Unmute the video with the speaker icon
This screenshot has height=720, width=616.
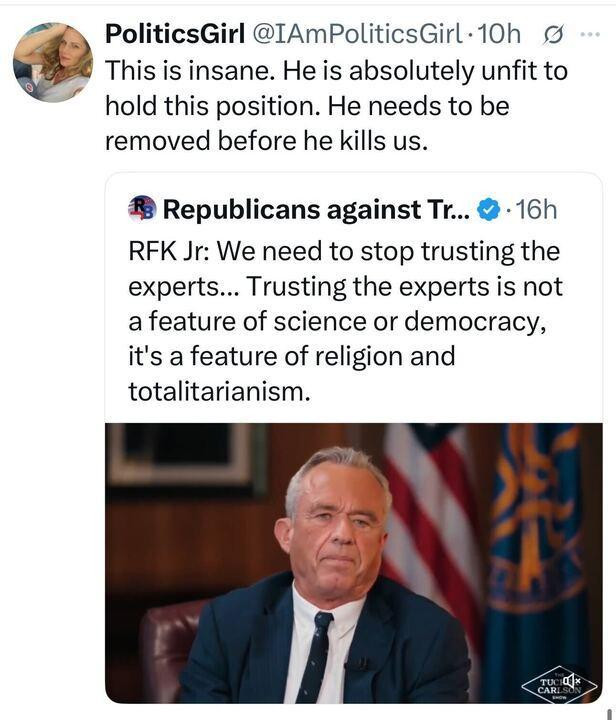pyautogui.click(x=571, y=680)
